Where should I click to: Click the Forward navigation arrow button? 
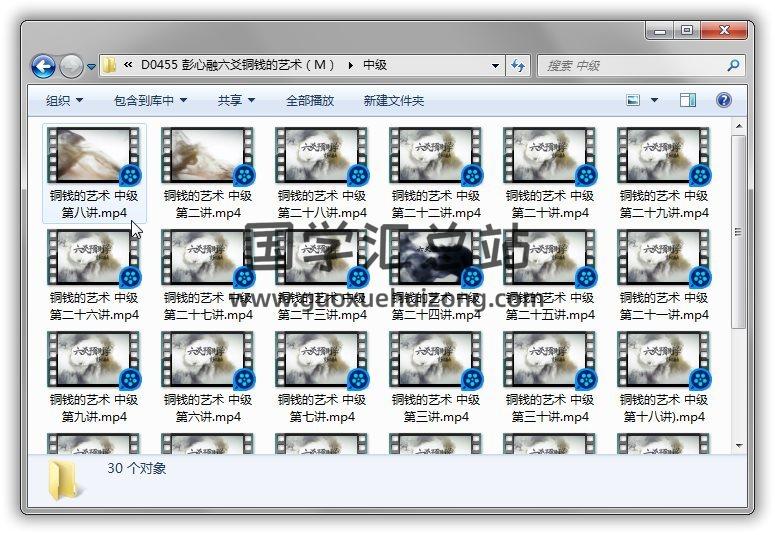[71, 66]
